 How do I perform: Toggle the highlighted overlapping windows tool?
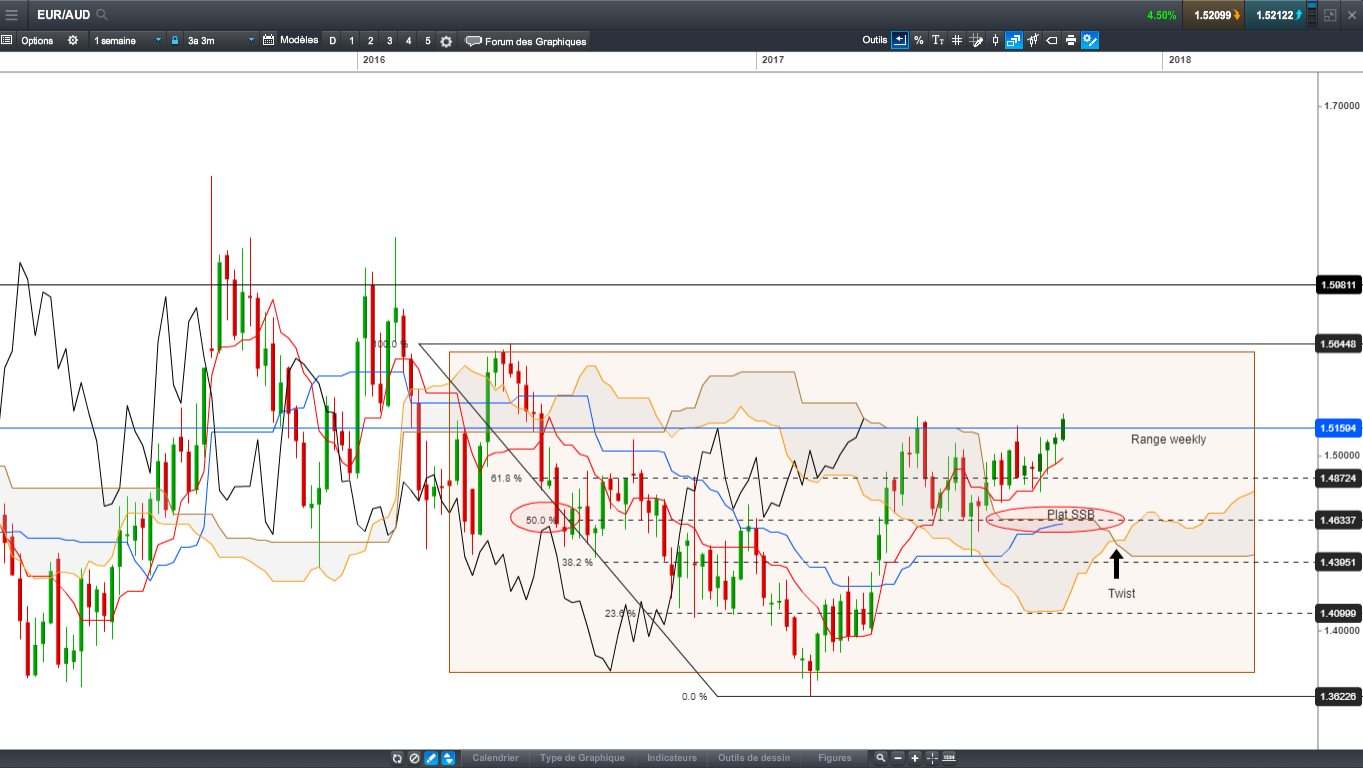[x=1014, y=40]
